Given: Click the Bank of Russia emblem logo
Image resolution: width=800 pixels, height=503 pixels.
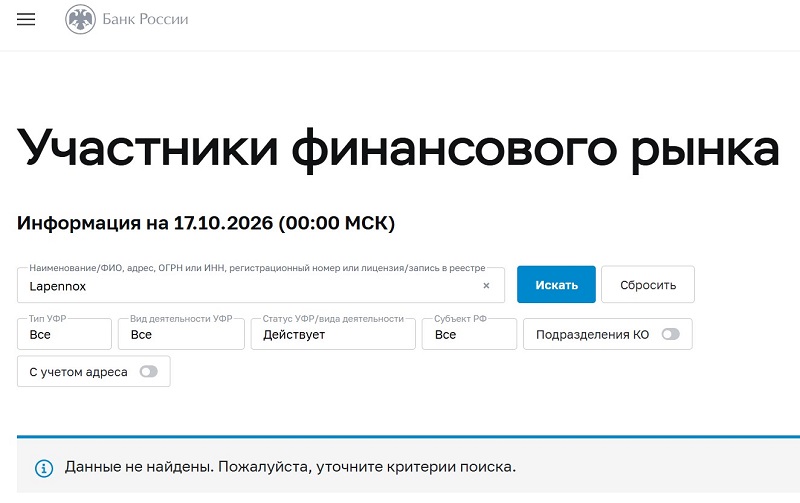Looking at the screenshot, I should pyautogui.click(x=80, y=19).
